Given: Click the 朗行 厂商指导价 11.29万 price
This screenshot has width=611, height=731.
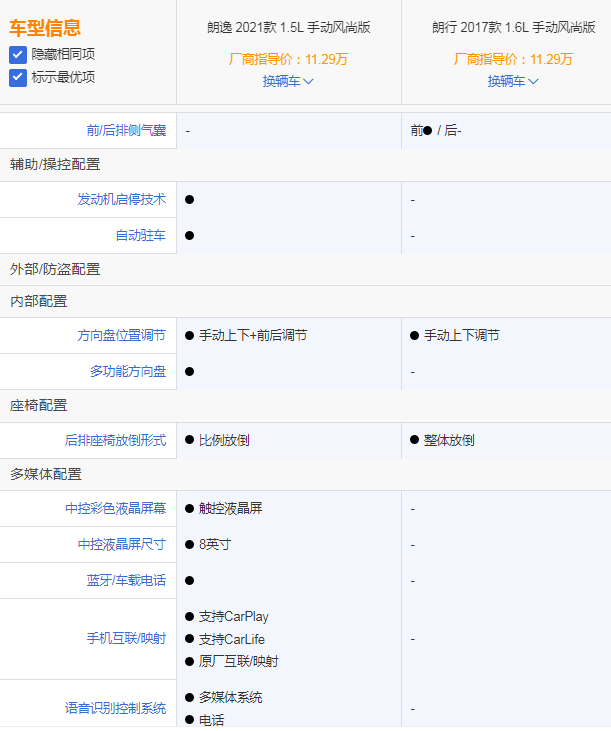Looking at the screenshot, I should coord(513,59).
